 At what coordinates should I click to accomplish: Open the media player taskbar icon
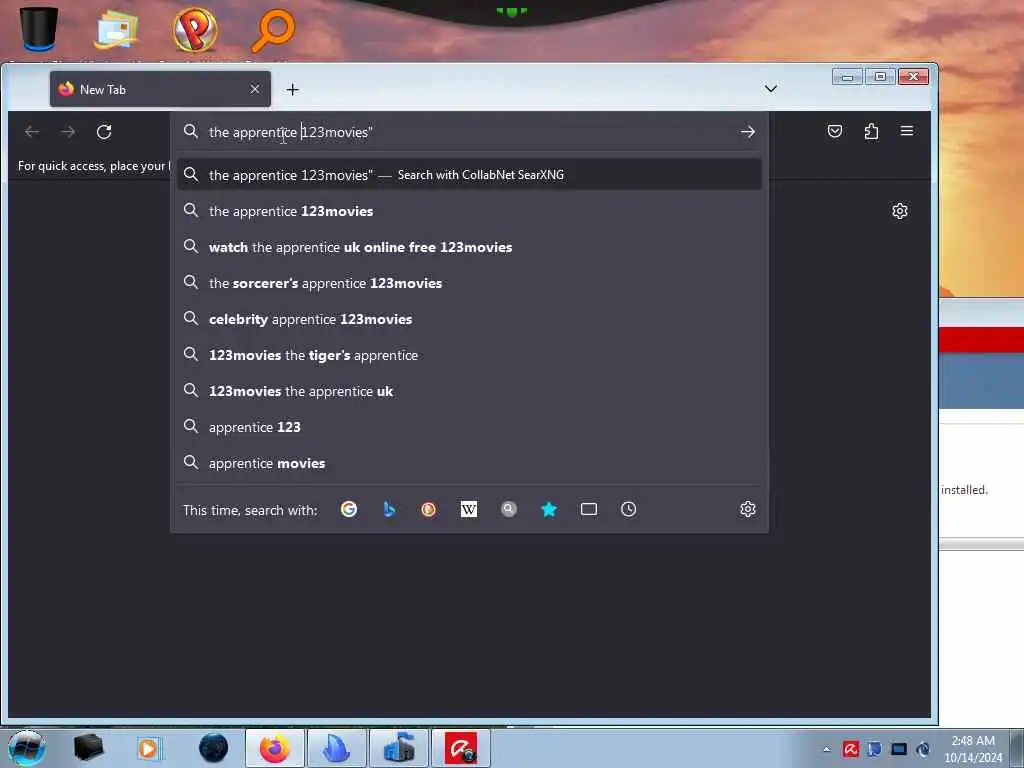click(149, 748)
